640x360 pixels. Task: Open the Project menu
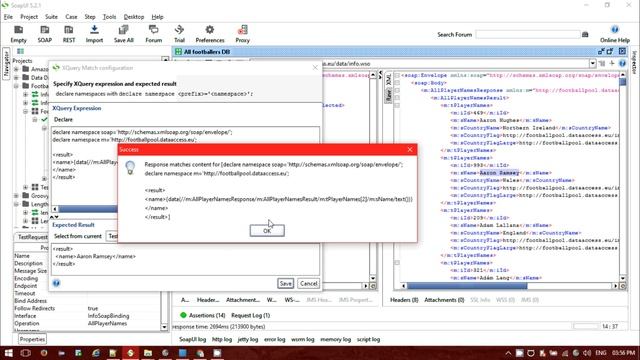29,17
